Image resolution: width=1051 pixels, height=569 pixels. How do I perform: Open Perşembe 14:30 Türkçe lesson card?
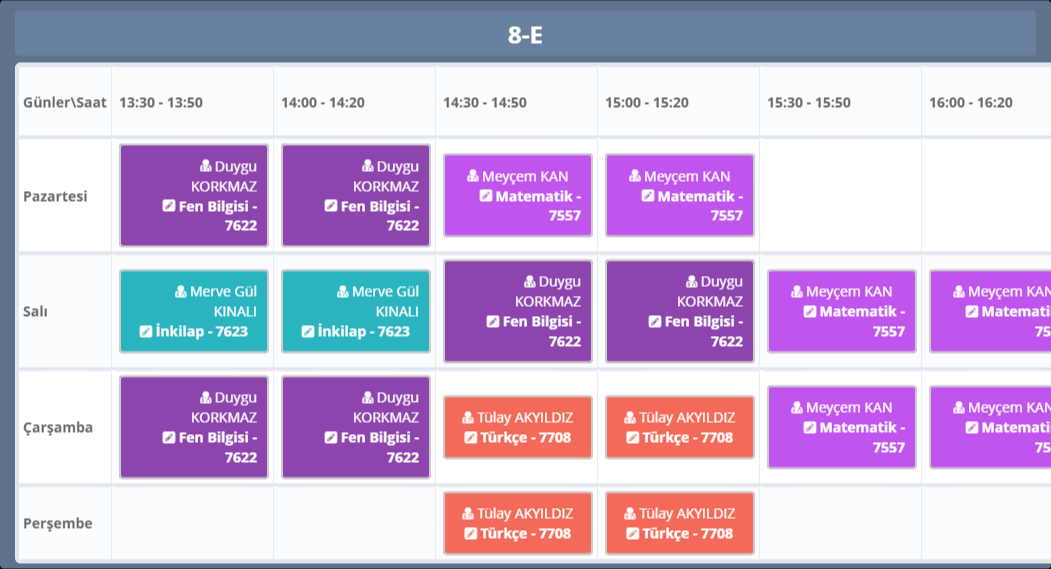tap(518, 523)
